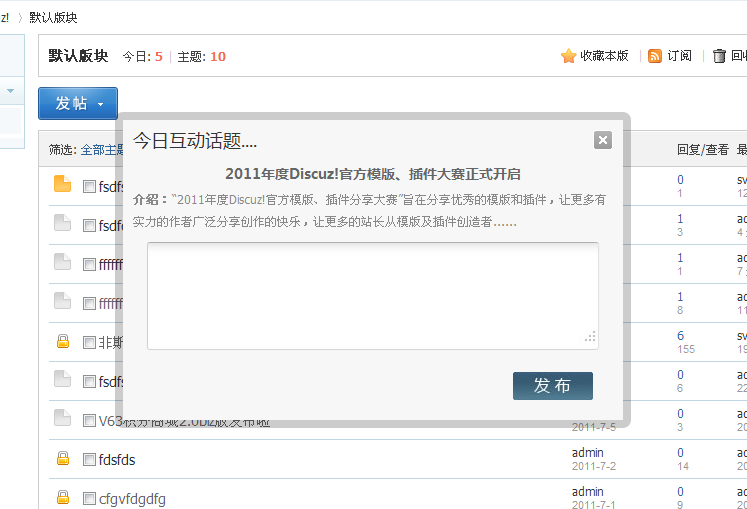This screenshot has height=509, width=747.
Task: Click the 收藏本版 link
Action: pyautogui.click(x=604, y=56)
